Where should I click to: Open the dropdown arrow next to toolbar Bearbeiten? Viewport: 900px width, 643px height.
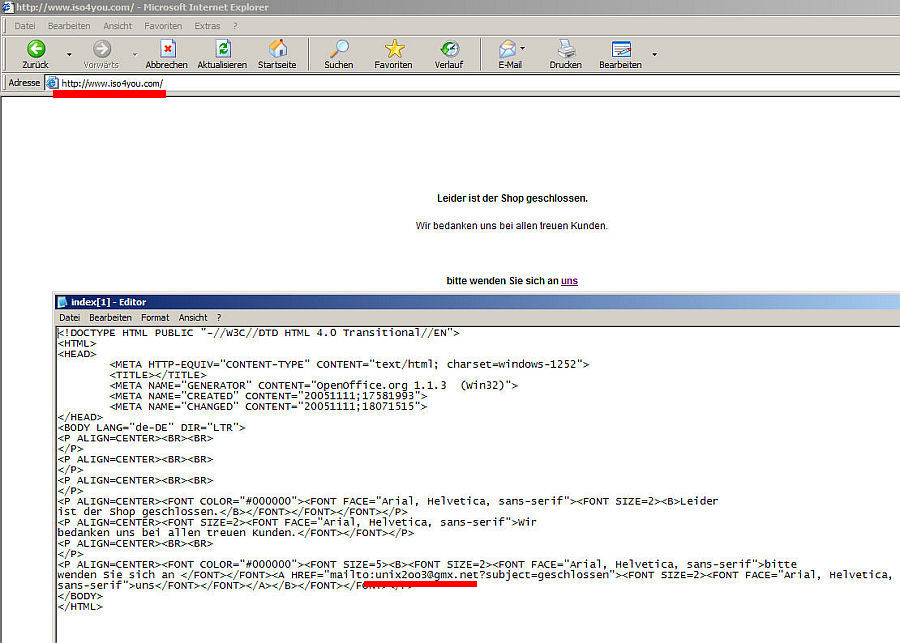pyautogui.click(x=655, y=54)
